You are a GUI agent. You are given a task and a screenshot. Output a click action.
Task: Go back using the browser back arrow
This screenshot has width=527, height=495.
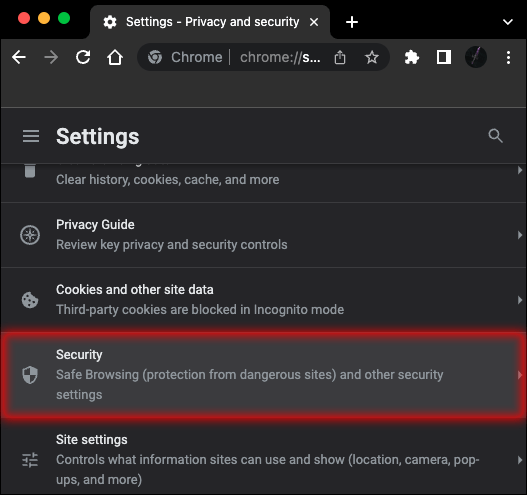(x=19, y=57)
